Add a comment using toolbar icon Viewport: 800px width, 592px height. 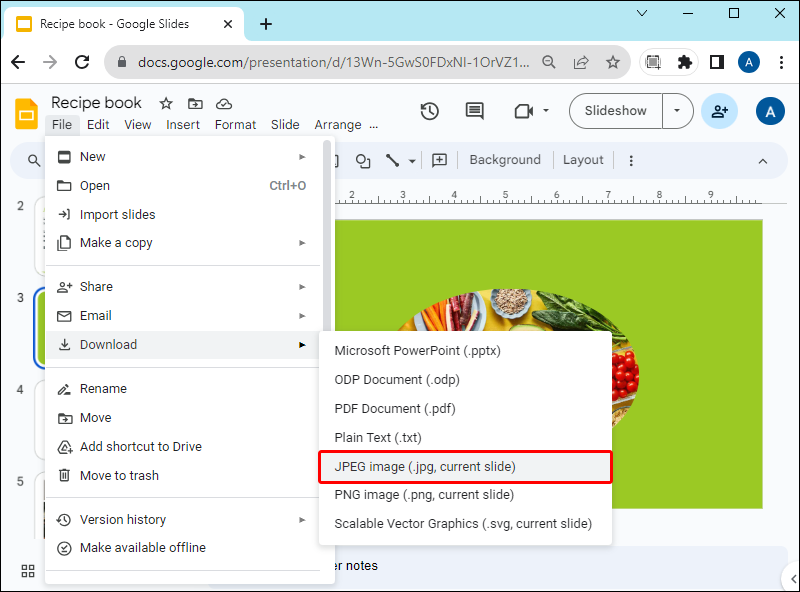[439, 161]
